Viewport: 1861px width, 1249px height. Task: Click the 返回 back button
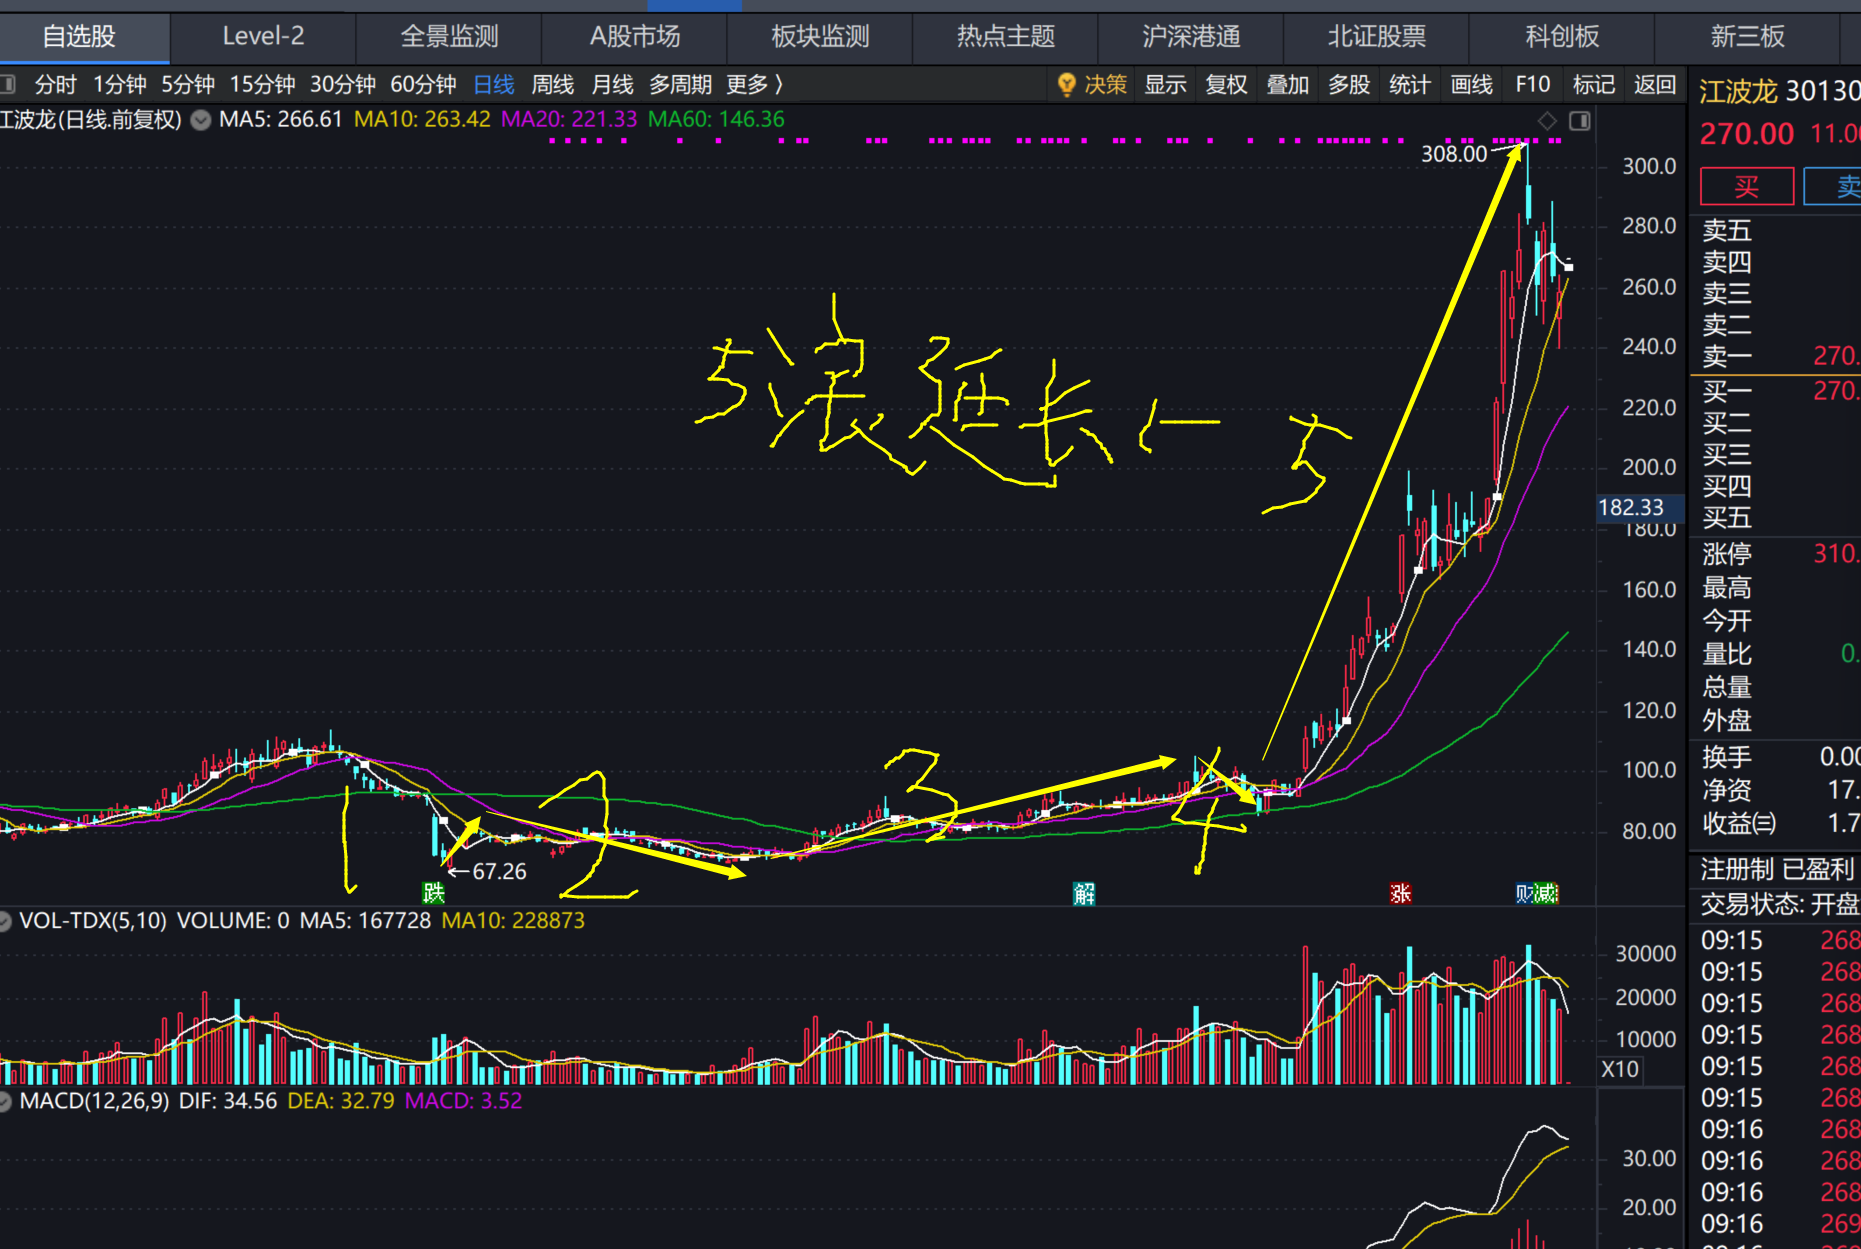coord(1655,85)
